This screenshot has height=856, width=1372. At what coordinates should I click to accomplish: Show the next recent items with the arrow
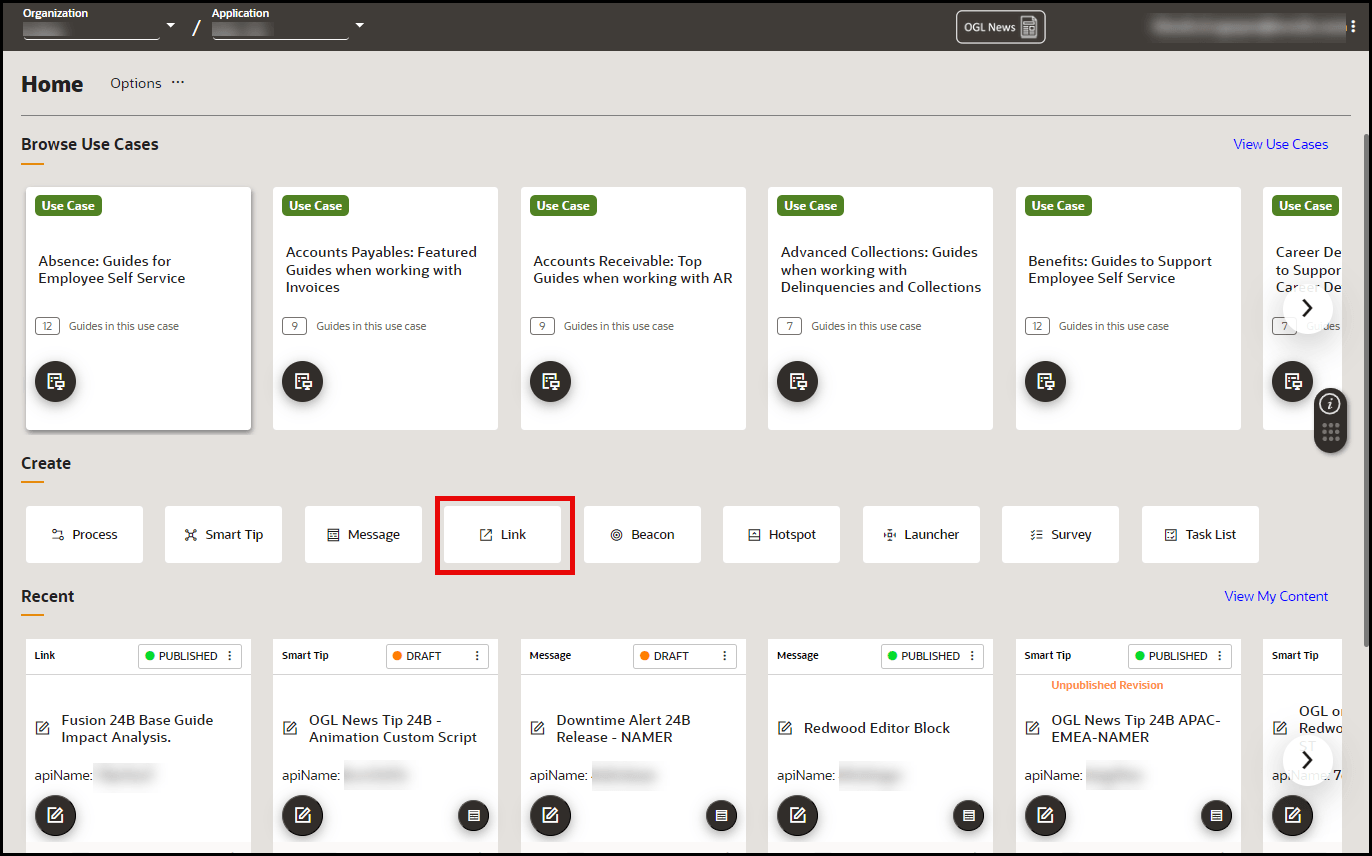[1307, 760]
